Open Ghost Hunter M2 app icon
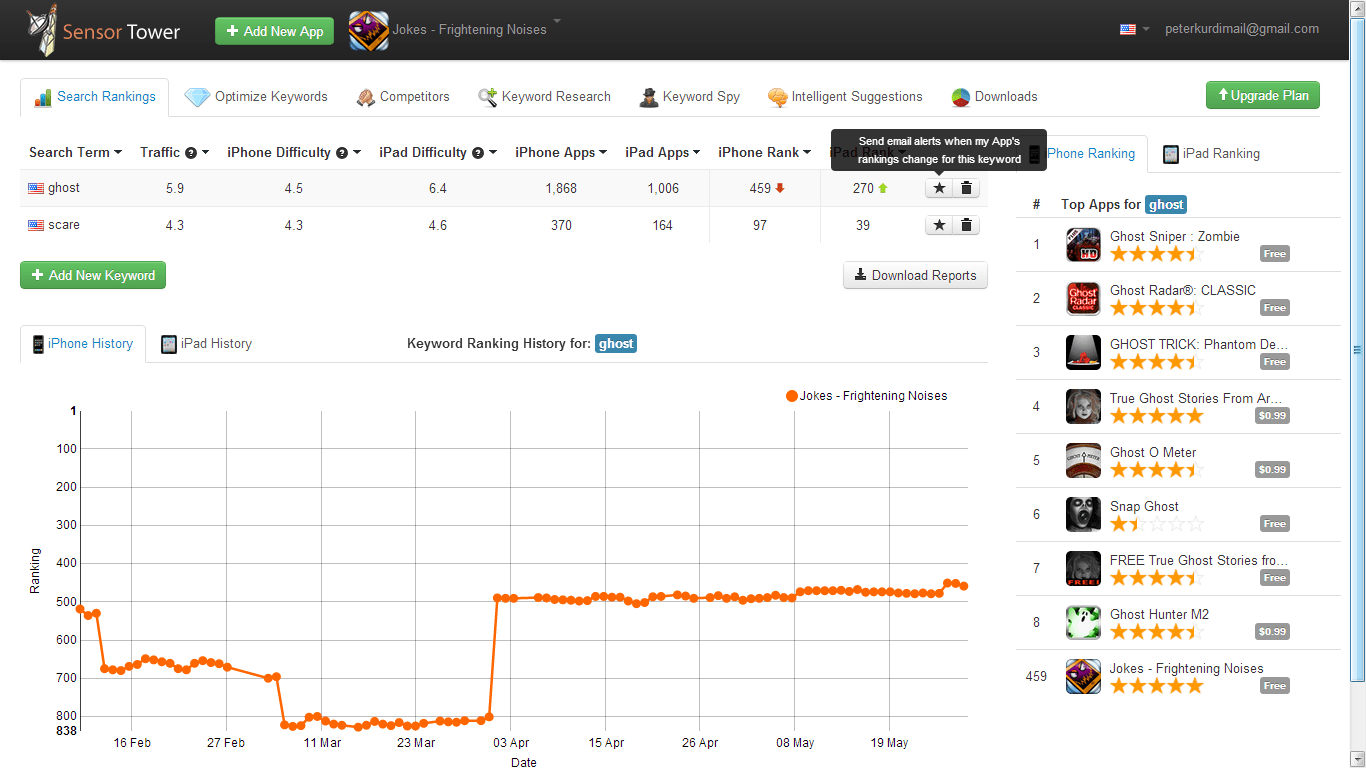 click(x=1083, y=623)
